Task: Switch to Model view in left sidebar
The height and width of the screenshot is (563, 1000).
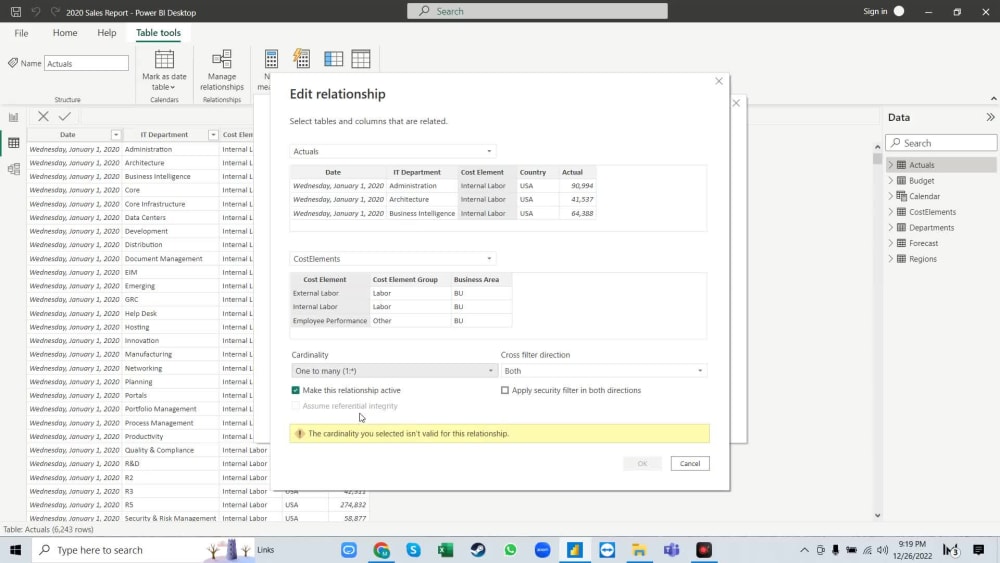Action: pyautogui.click(x=13, y=169)
